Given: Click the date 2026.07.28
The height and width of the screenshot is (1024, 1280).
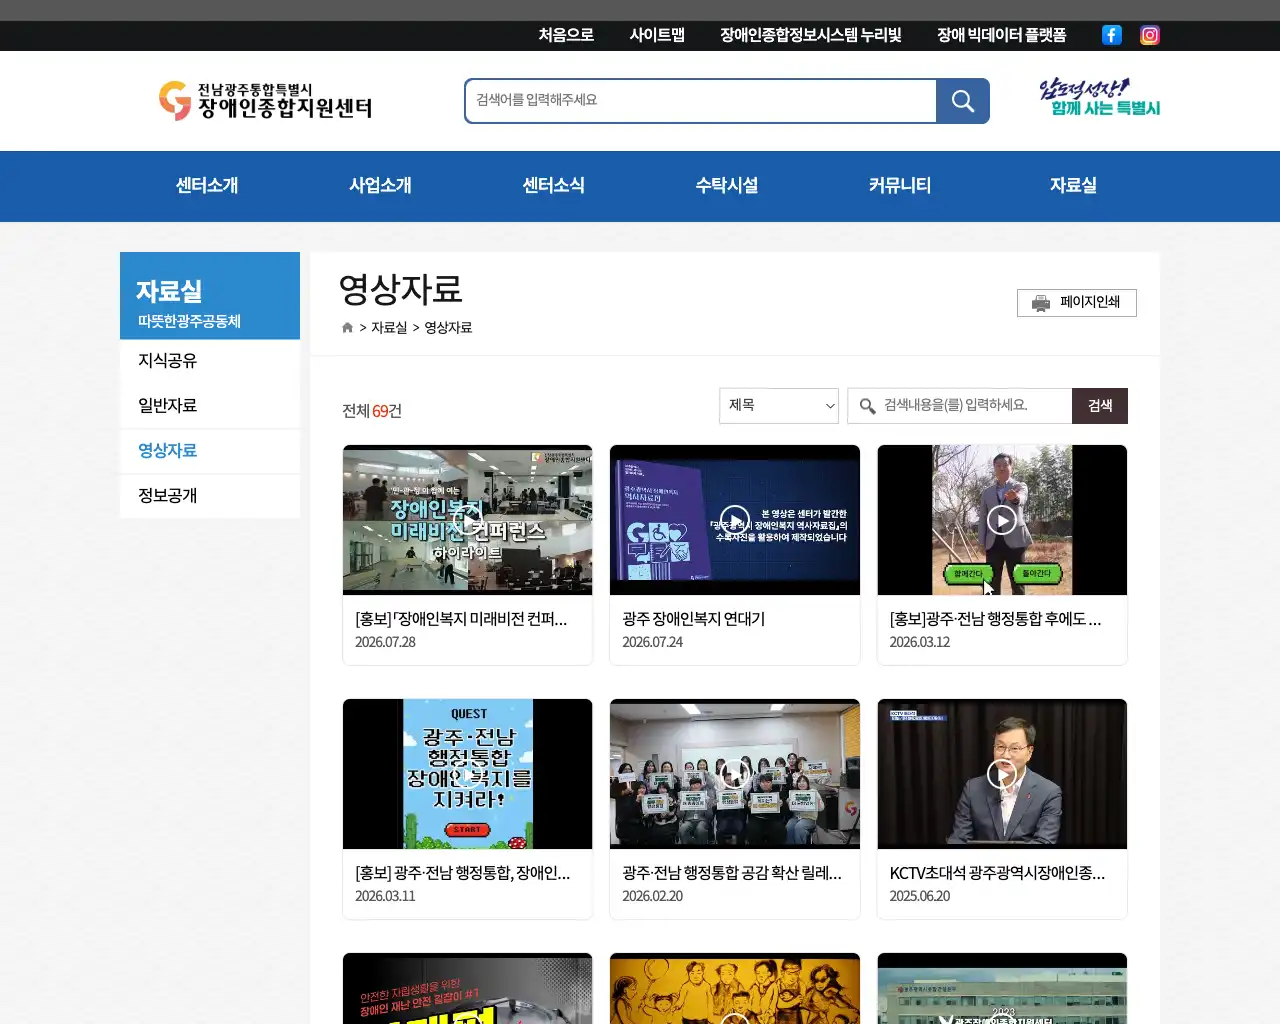Looking at the screenshot, I should click(x=385, y=642).
